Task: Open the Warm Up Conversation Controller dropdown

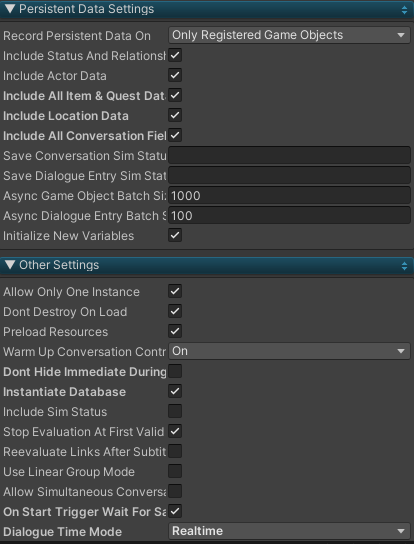Action: click(x=289, y=351)
